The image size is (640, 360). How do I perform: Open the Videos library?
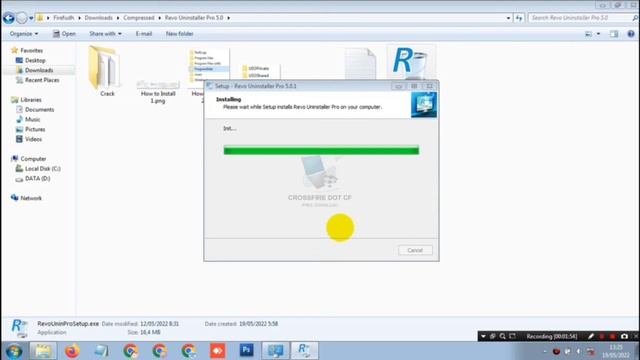(33, 139)
